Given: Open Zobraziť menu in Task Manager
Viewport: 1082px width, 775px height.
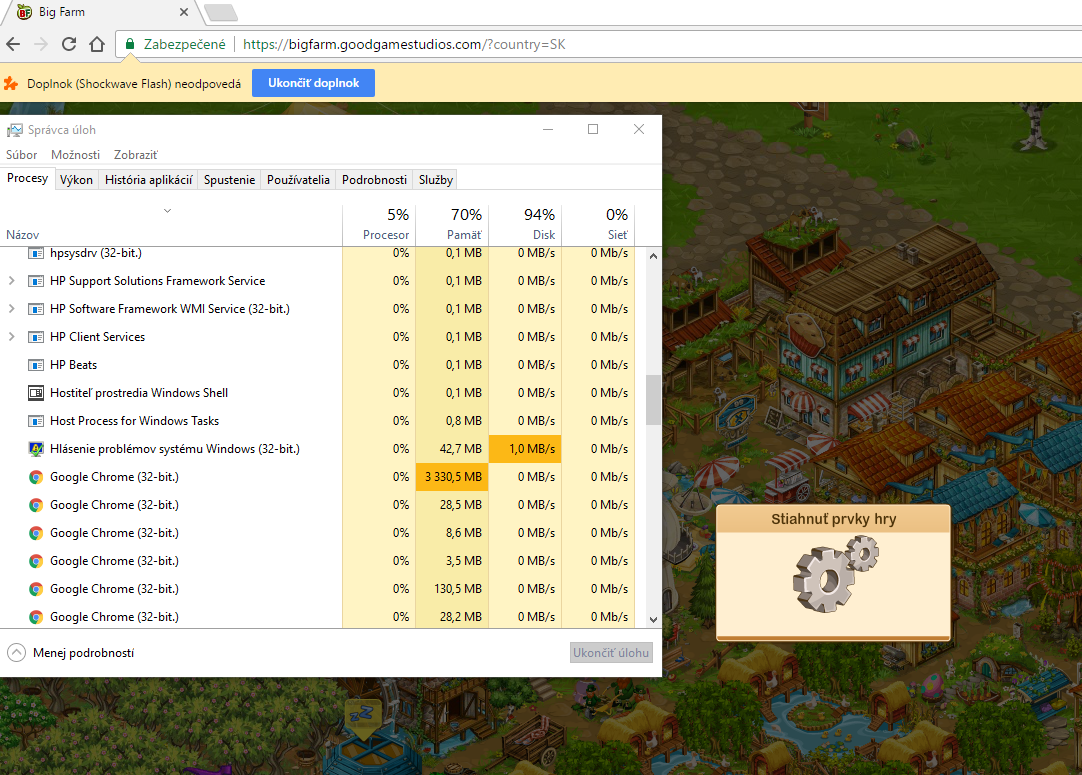Looking at the screenshot, I should 136,155.
